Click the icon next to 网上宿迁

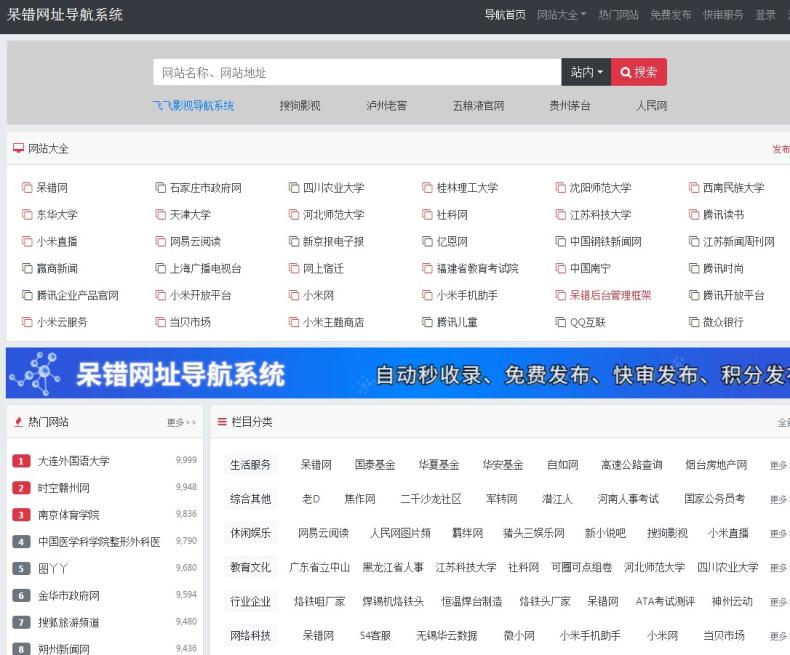pos(294,268)
